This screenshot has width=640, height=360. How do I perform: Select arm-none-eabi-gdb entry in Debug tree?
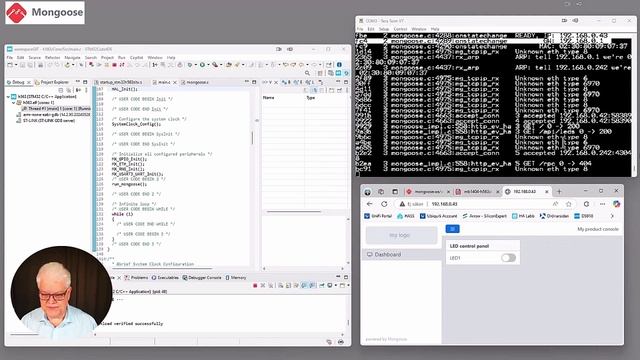pos(53,115)
